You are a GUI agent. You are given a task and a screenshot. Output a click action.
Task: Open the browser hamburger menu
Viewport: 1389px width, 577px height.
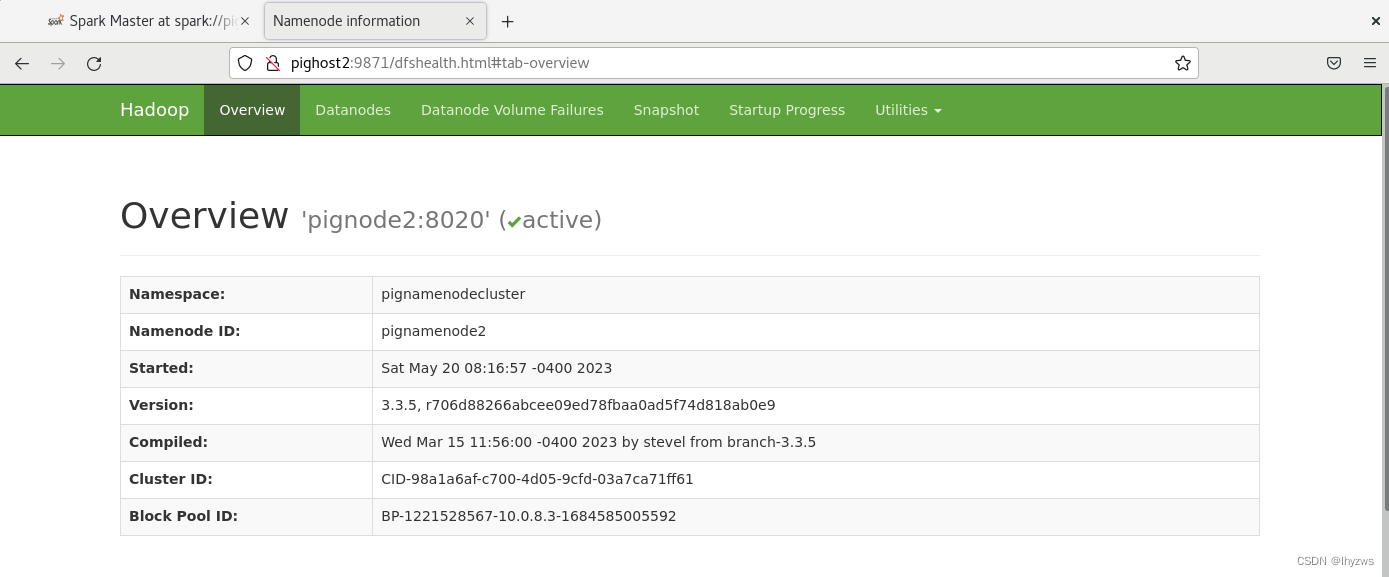click(1370, 63)
